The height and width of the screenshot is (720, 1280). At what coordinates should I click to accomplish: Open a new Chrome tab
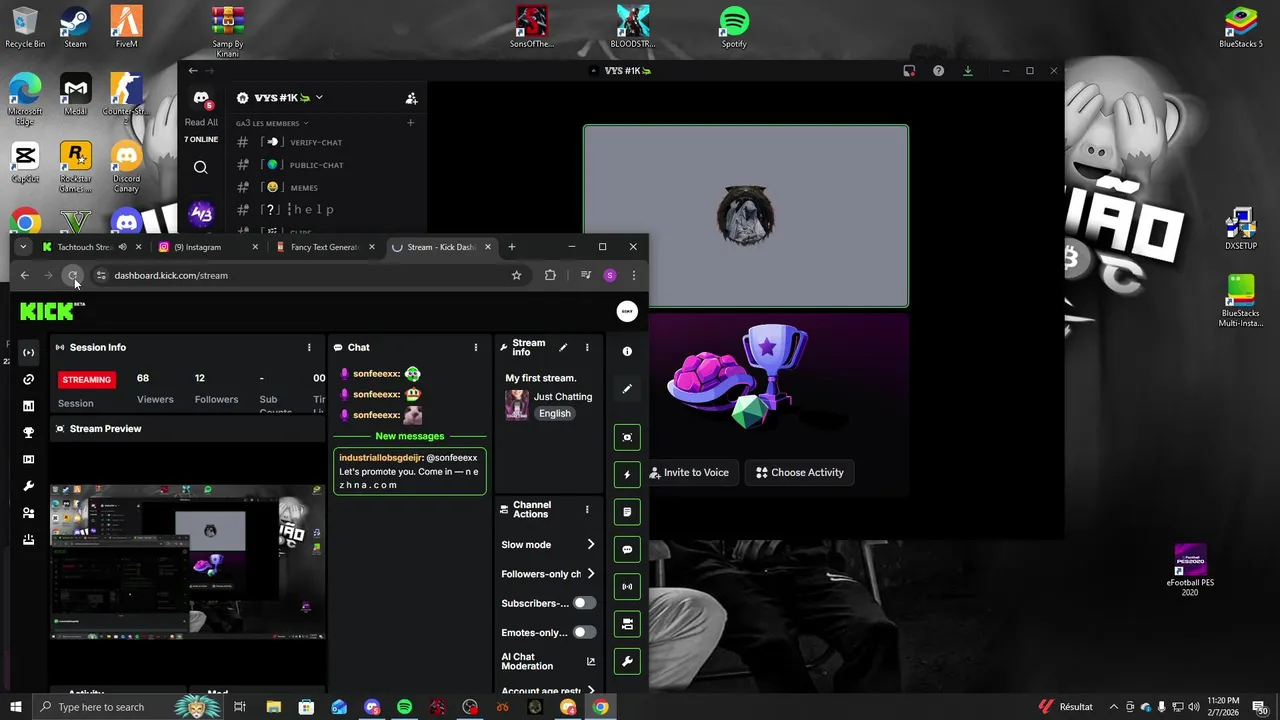[511, 247]
